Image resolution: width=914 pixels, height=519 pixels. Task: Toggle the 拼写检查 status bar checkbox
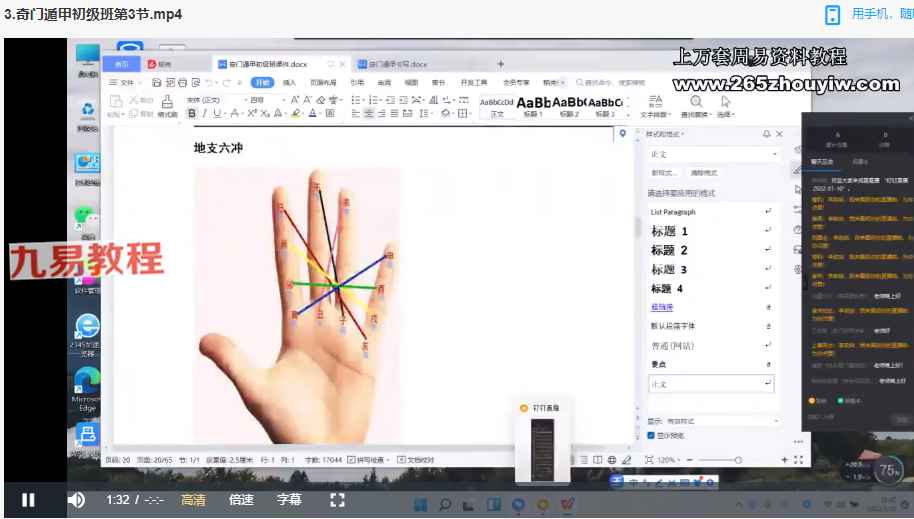pos(352,460)
